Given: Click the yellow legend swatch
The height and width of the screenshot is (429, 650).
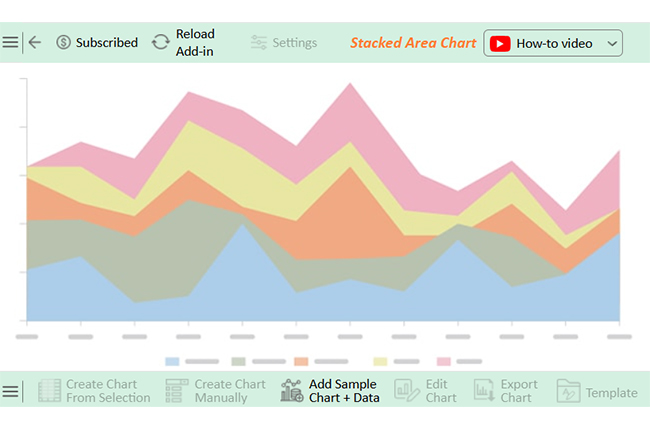Looking at the screenshot, I should point(380,360).
